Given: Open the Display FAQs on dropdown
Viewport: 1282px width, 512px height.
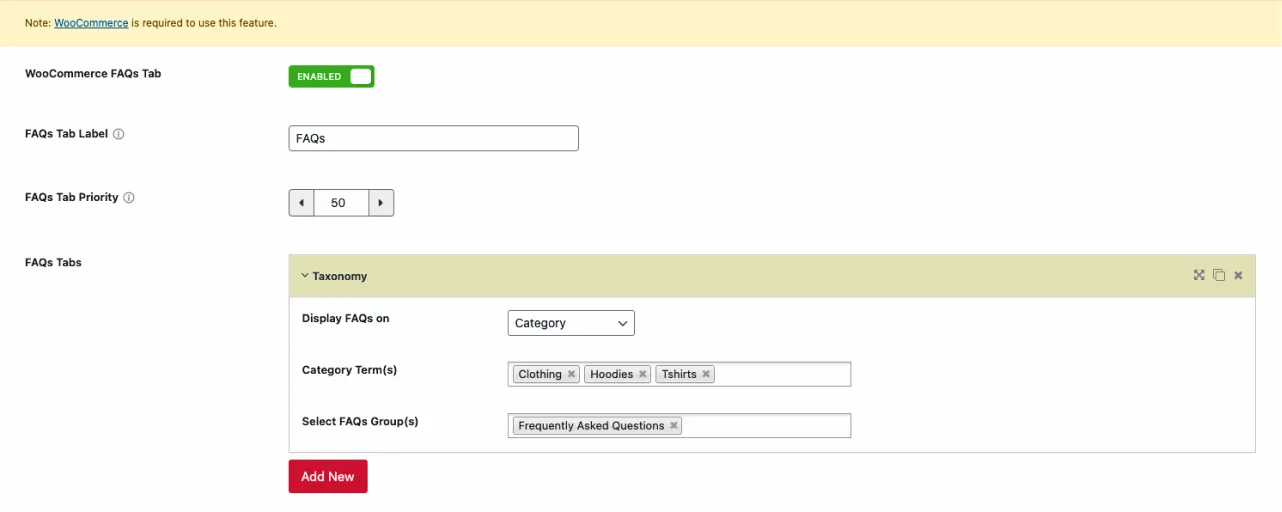Looking at the screenshot, I should coord(571,323).
